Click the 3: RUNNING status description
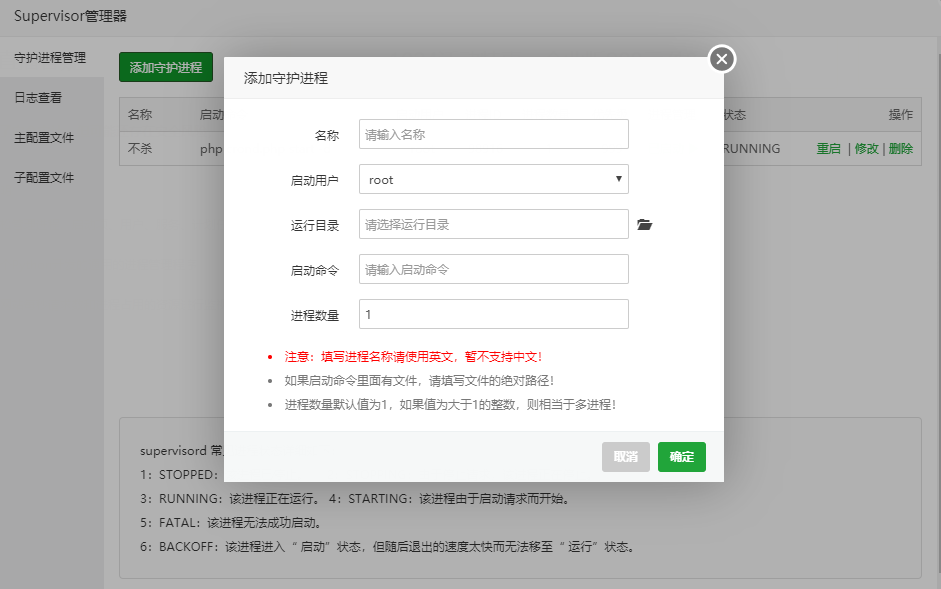Screen dimensions: 941x589 point(230,498)
